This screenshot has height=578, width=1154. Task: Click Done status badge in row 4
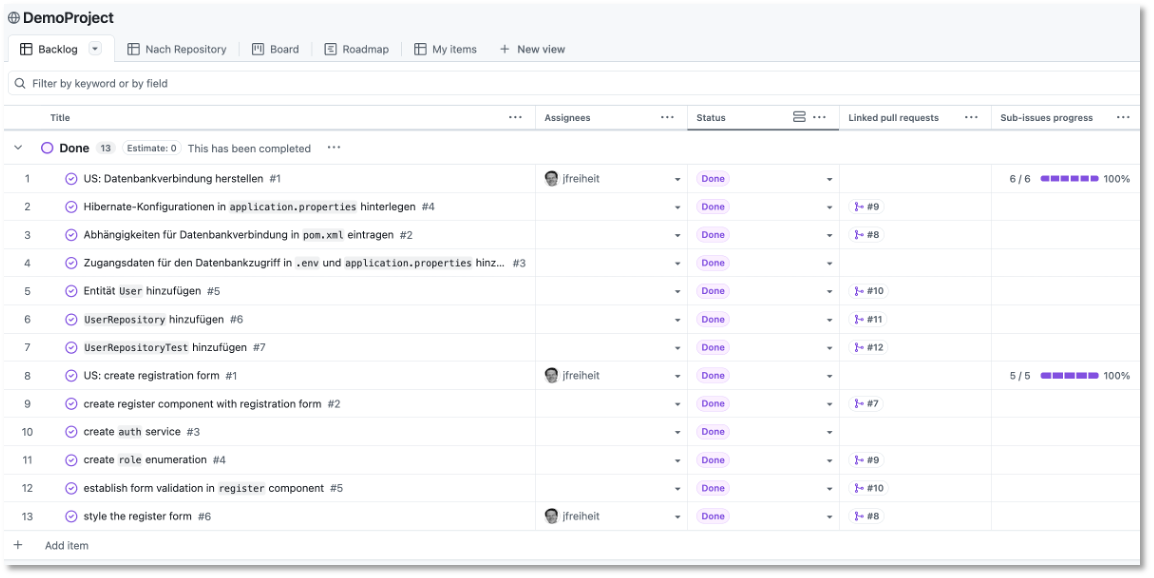pyautogui.click(x=712, y=263)
